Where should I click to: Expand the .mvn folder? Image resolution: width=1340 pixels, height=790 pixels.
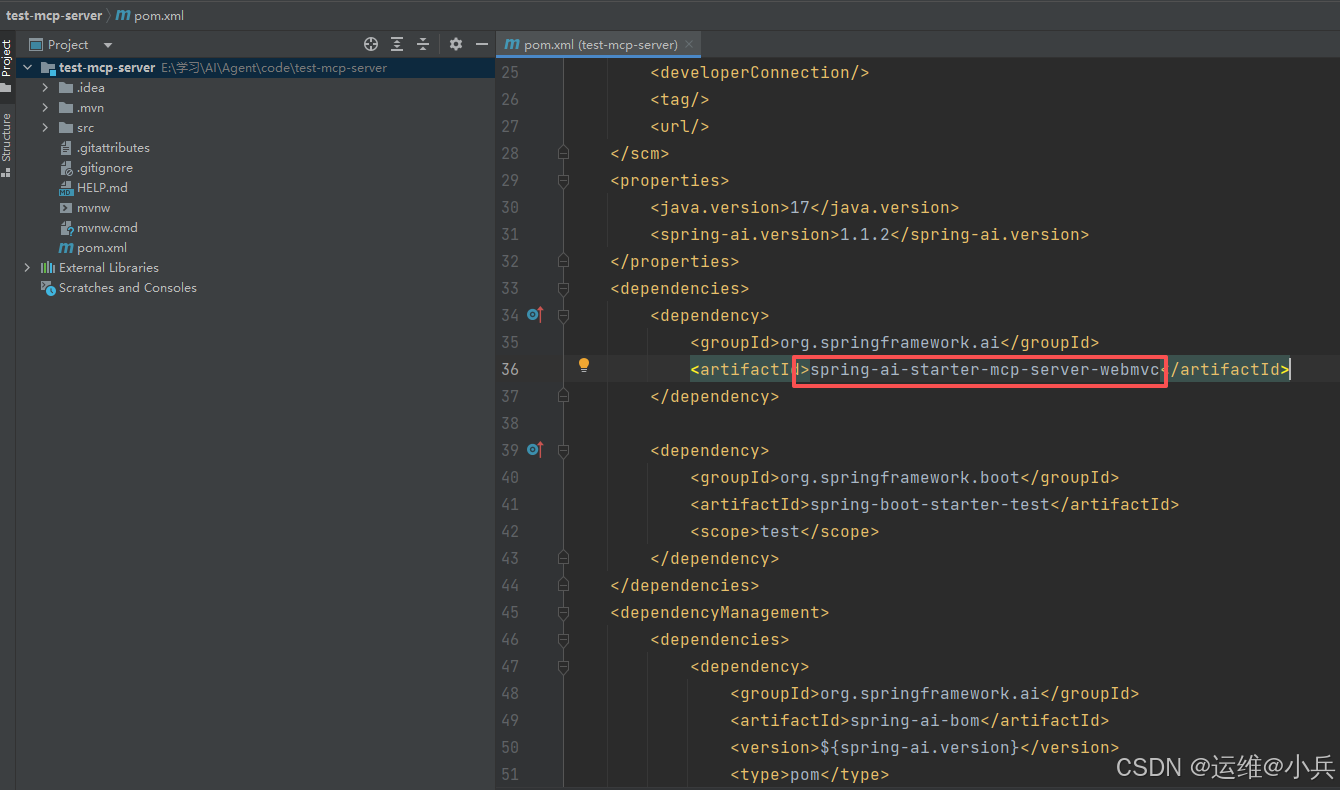45,108
